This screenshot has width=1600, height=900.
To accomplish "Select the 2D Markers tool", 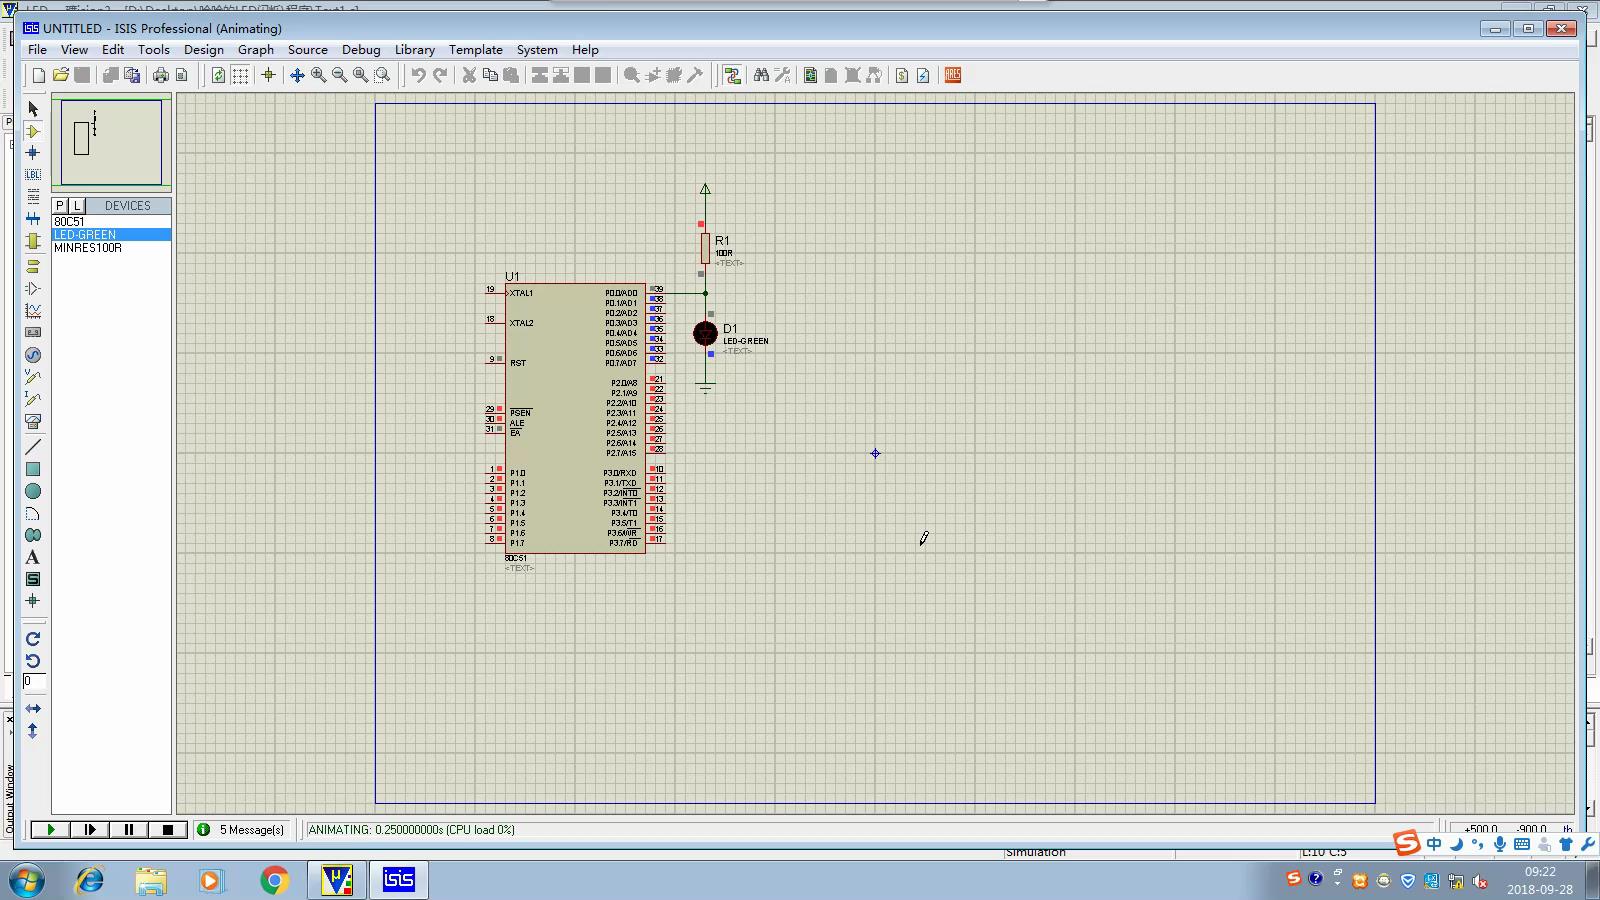I will coord(33,601).
